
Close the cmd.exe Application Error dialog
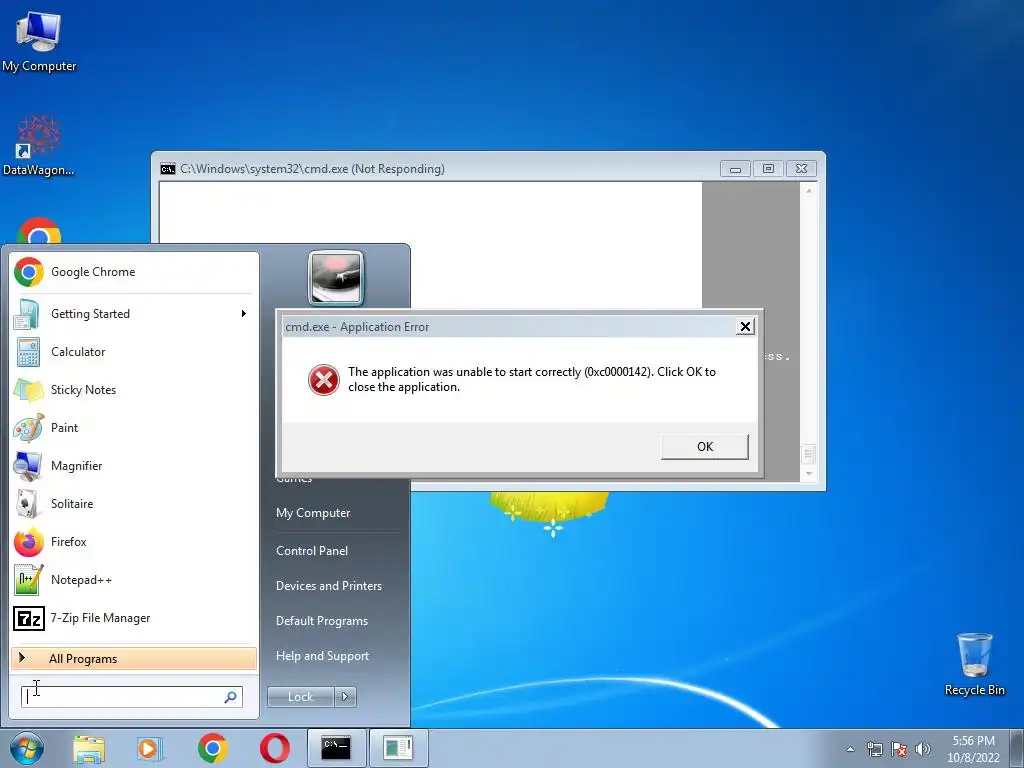coord(744,327)
